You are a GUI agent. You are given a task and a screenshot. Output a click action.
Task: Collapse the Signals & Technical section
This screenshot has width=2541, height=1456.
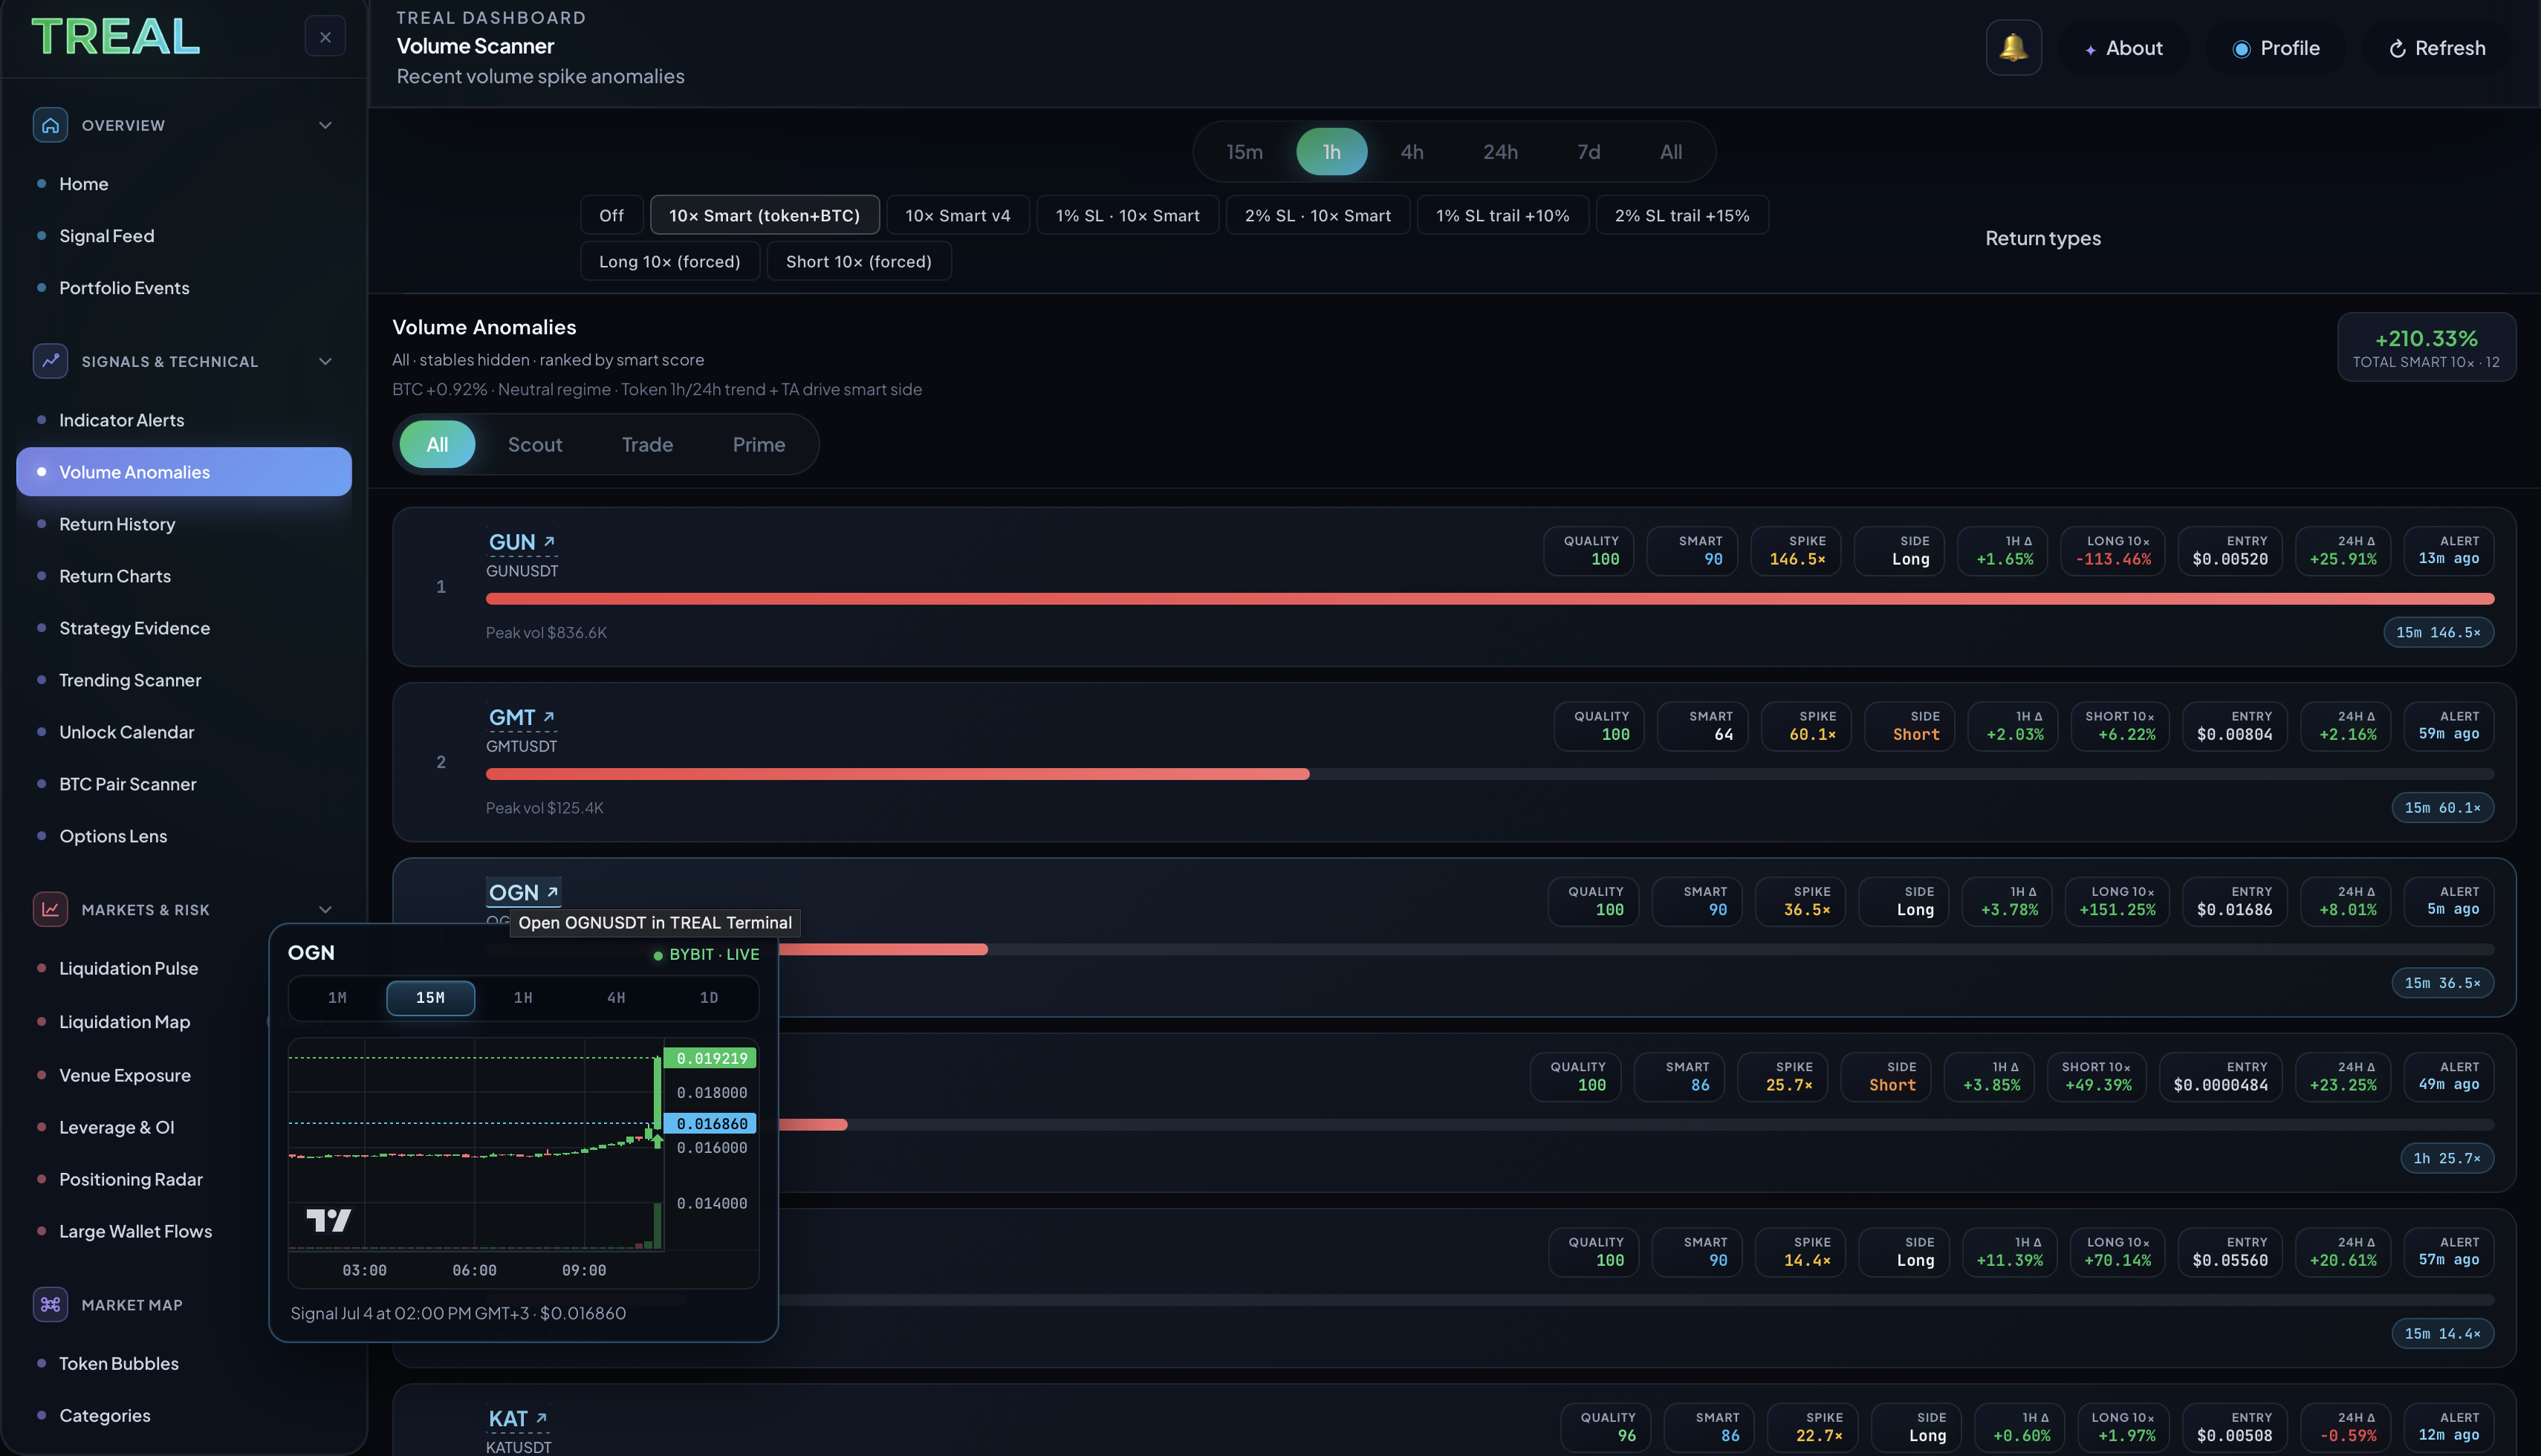point(325,361)
